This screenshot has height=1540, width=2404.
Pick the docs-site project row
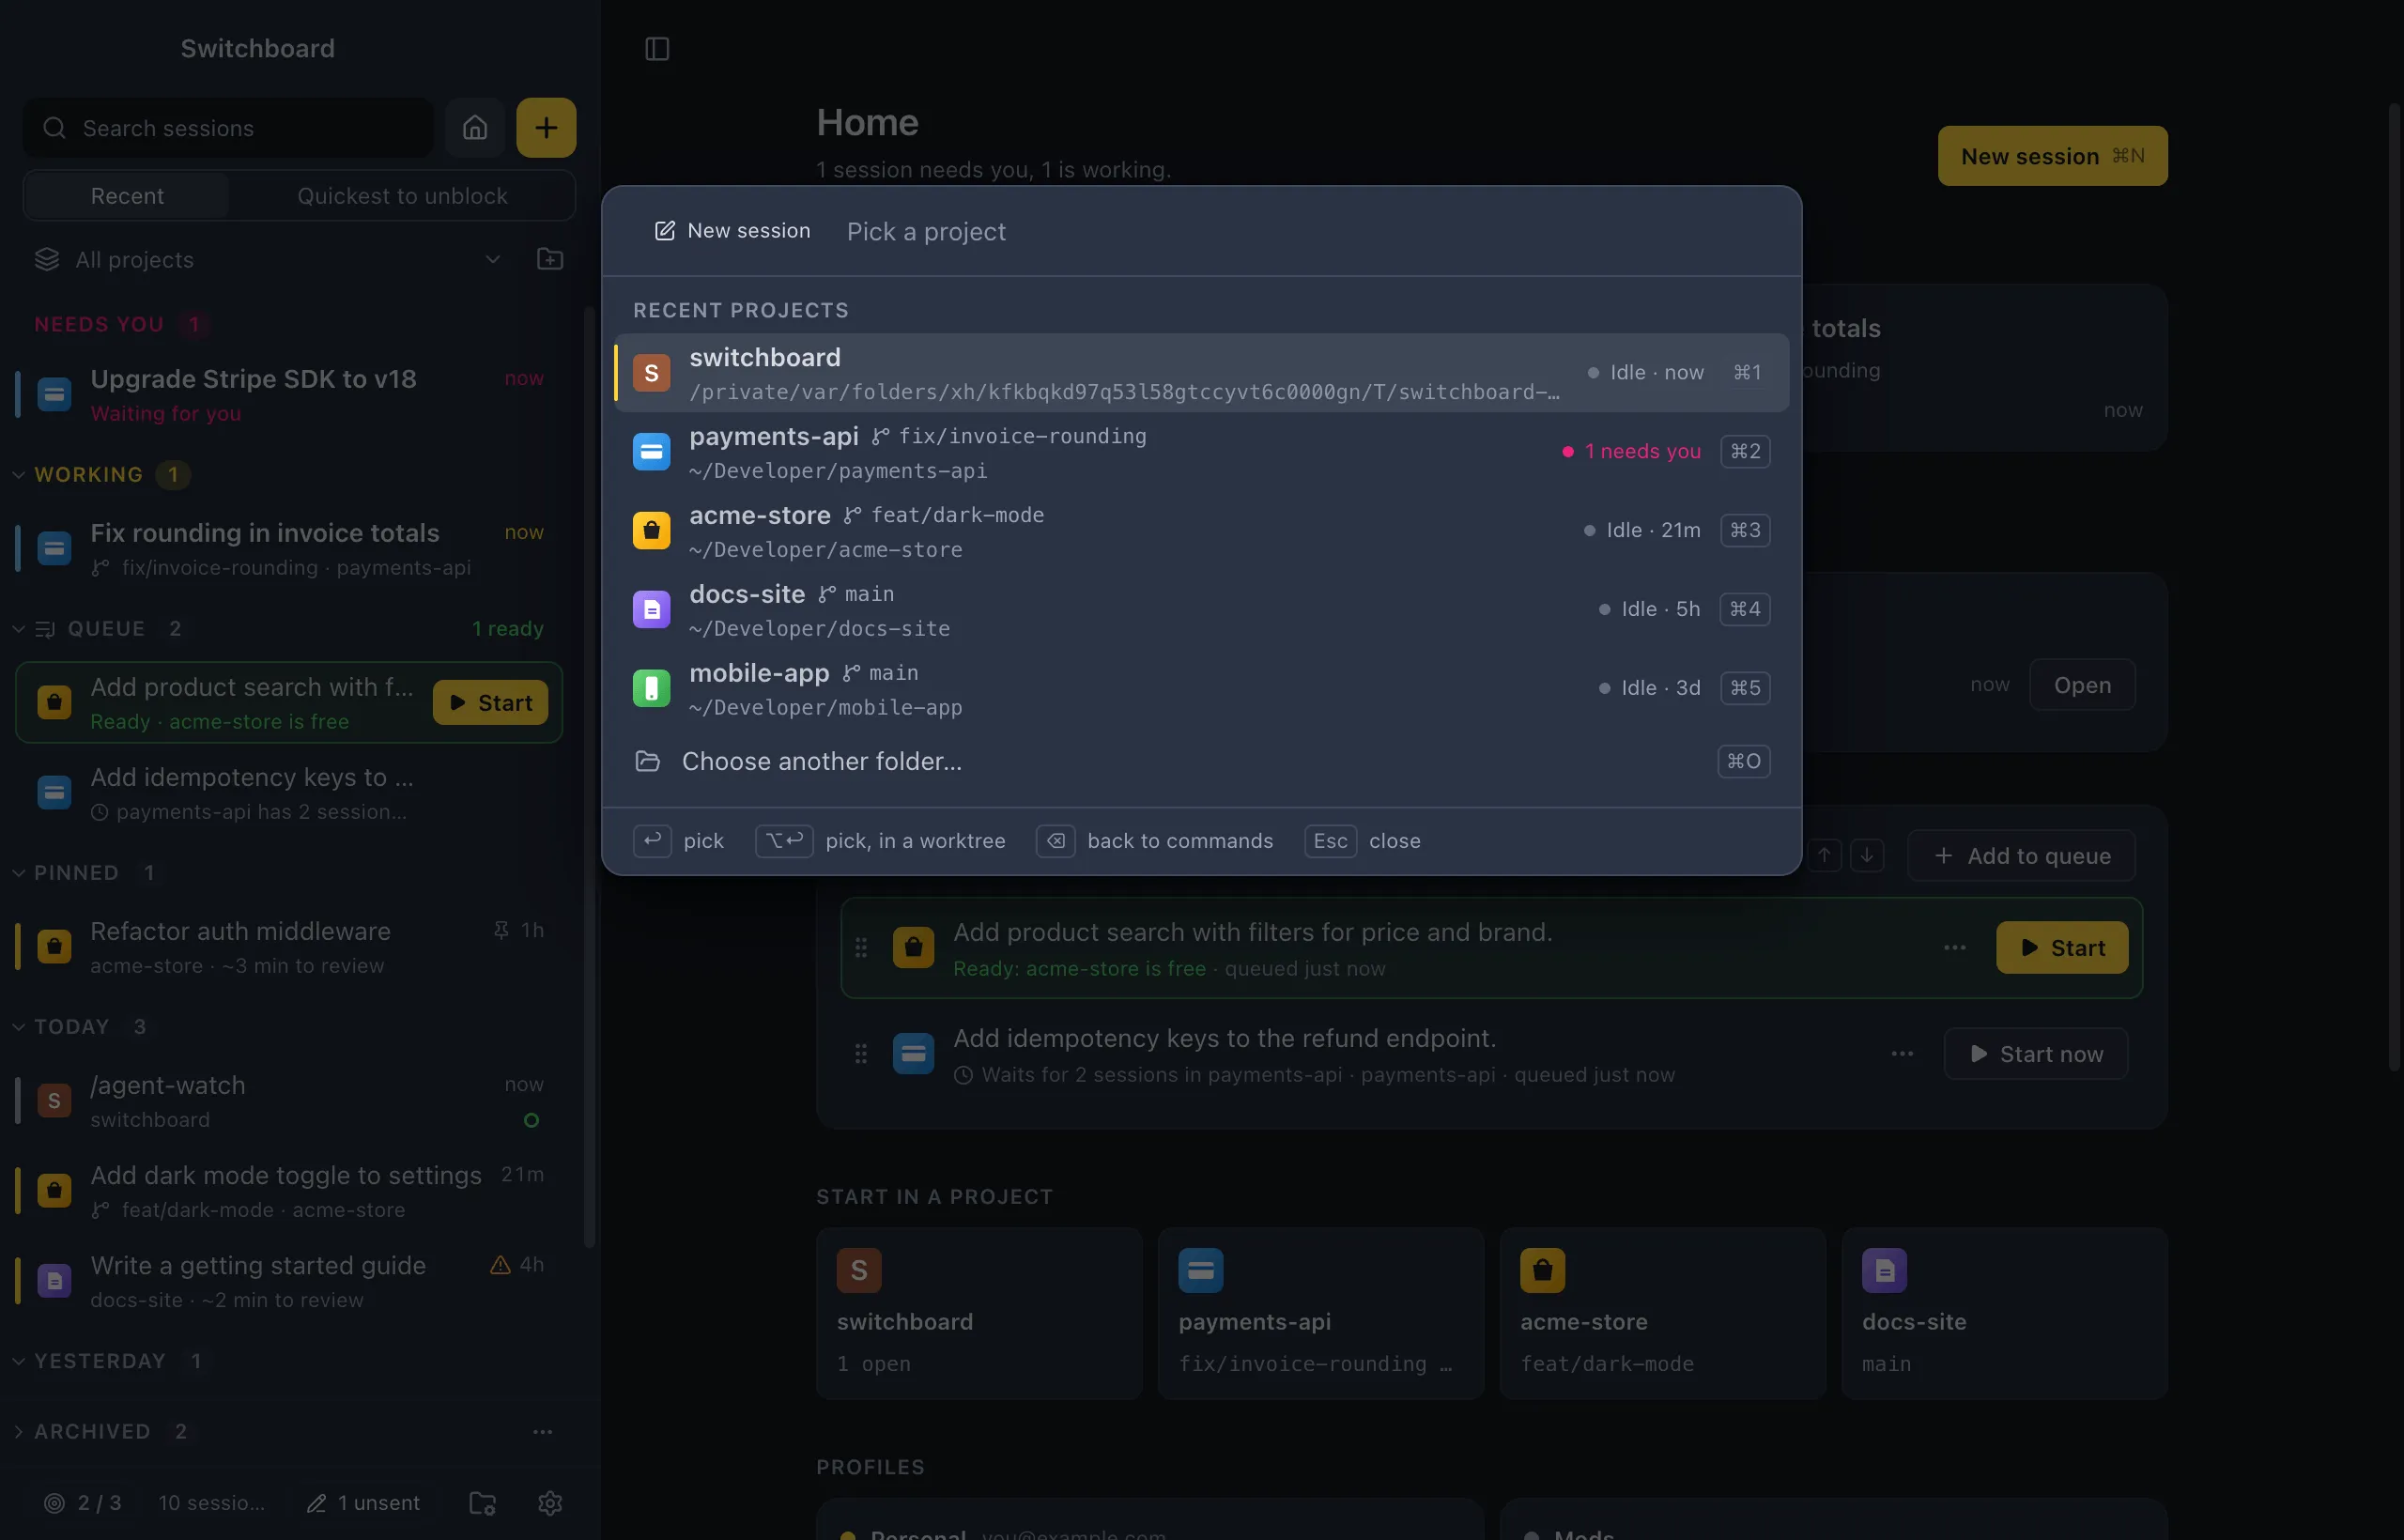point(1201,609)
